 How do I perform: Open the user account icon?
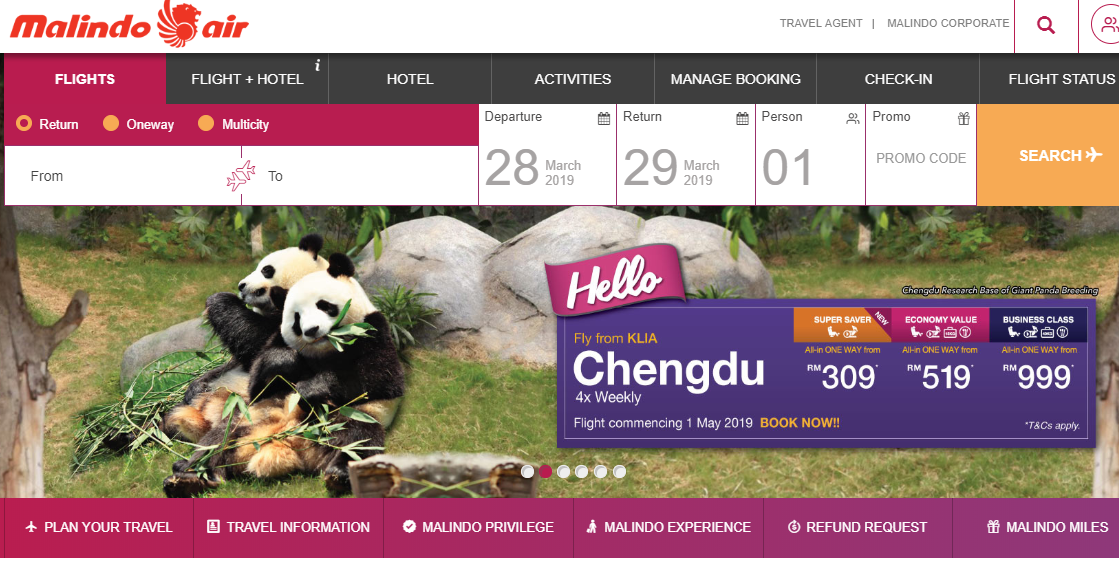coord(1107,26)
